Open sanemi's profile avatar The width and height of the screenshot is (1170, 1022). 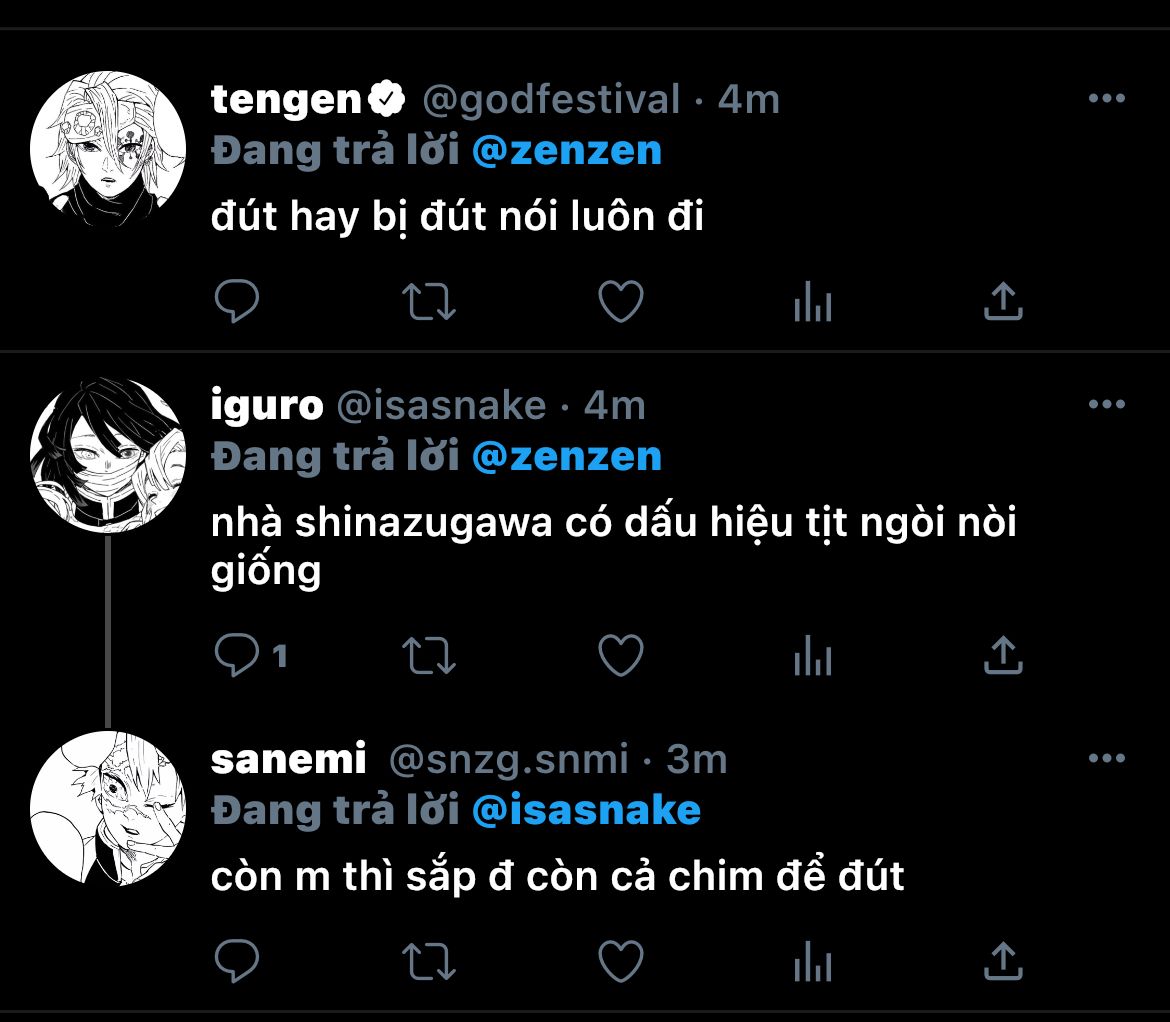[x=108, y=809]
